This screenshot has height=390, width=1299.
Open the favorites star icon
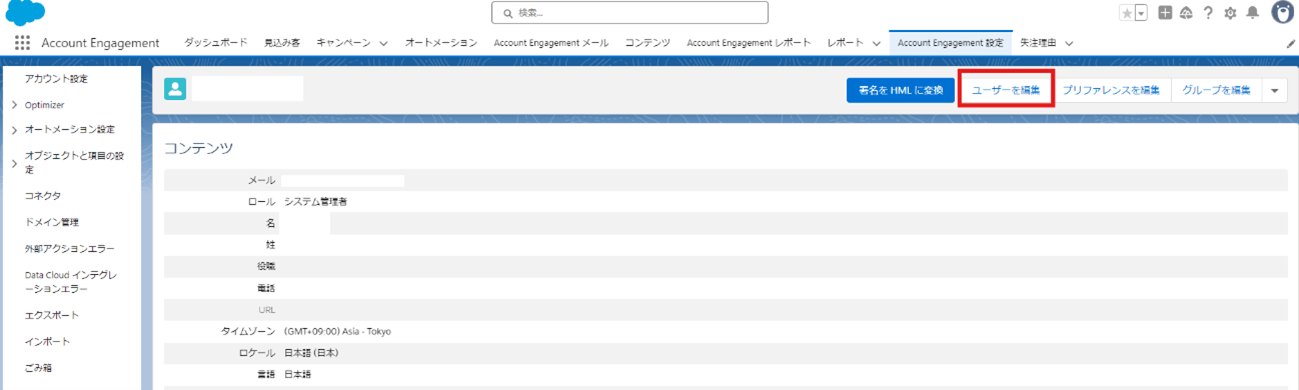click(1127, 13)
